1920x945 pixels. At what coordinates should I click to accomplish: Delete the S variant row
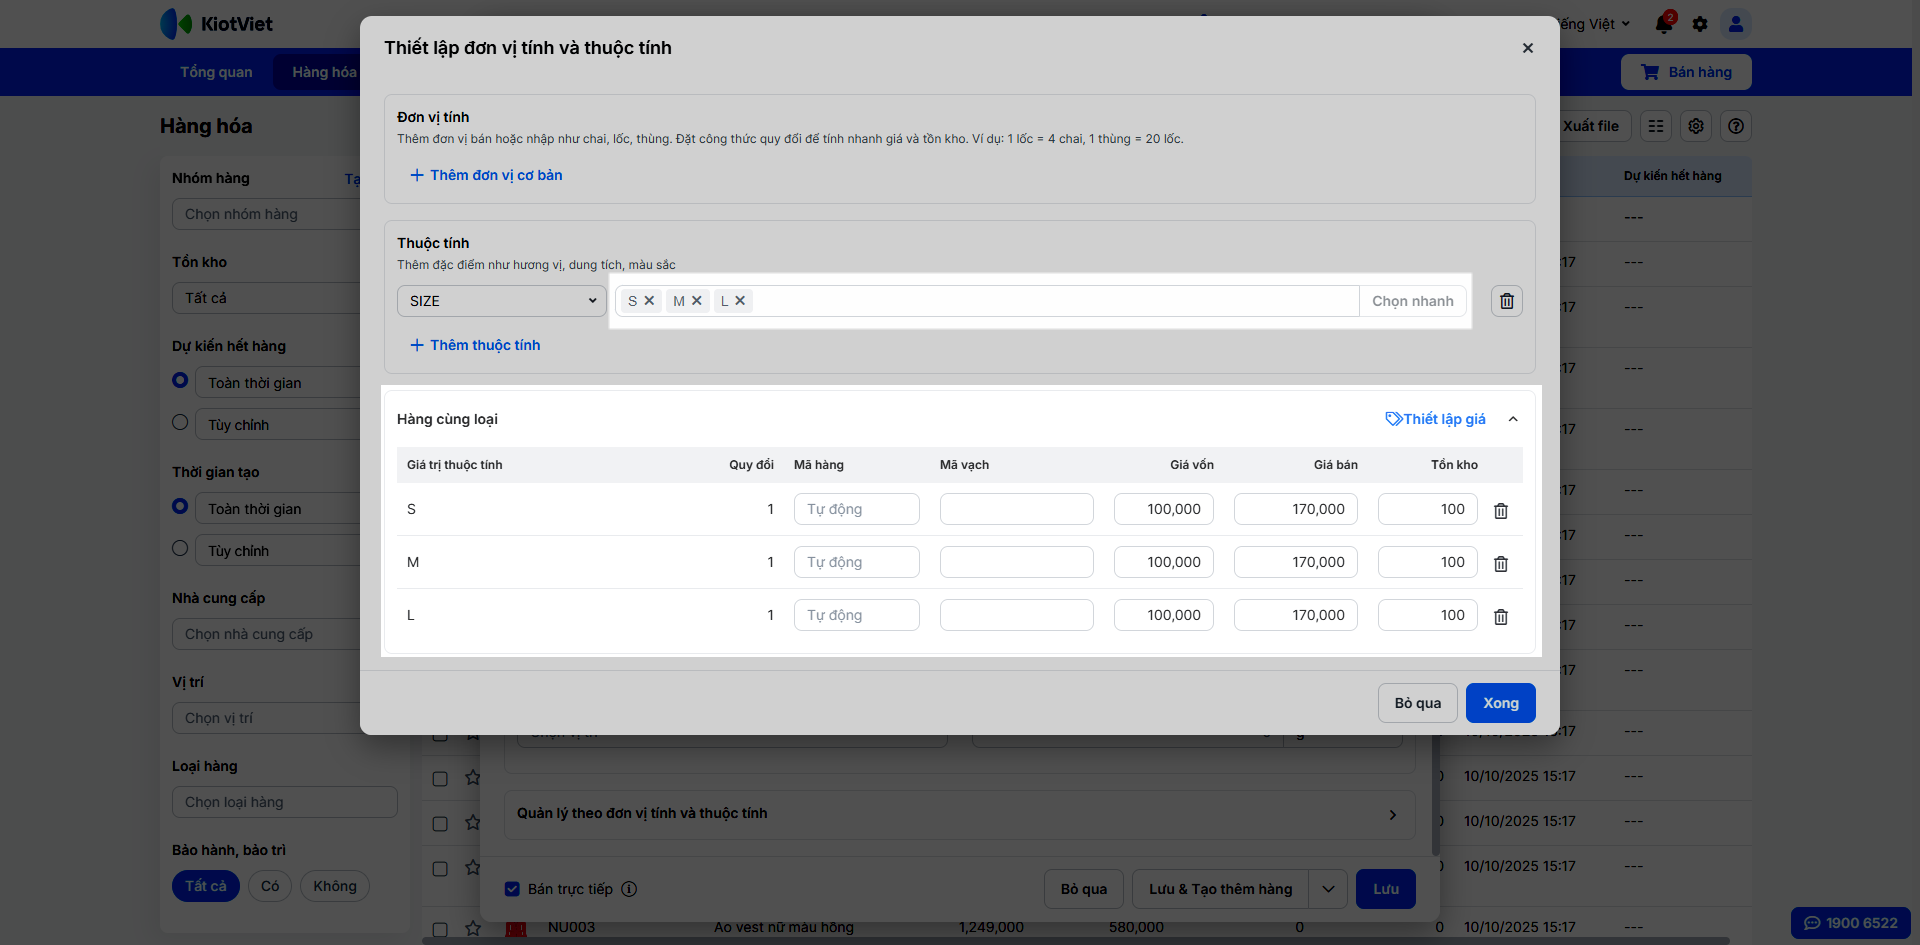click(1501, 511)
